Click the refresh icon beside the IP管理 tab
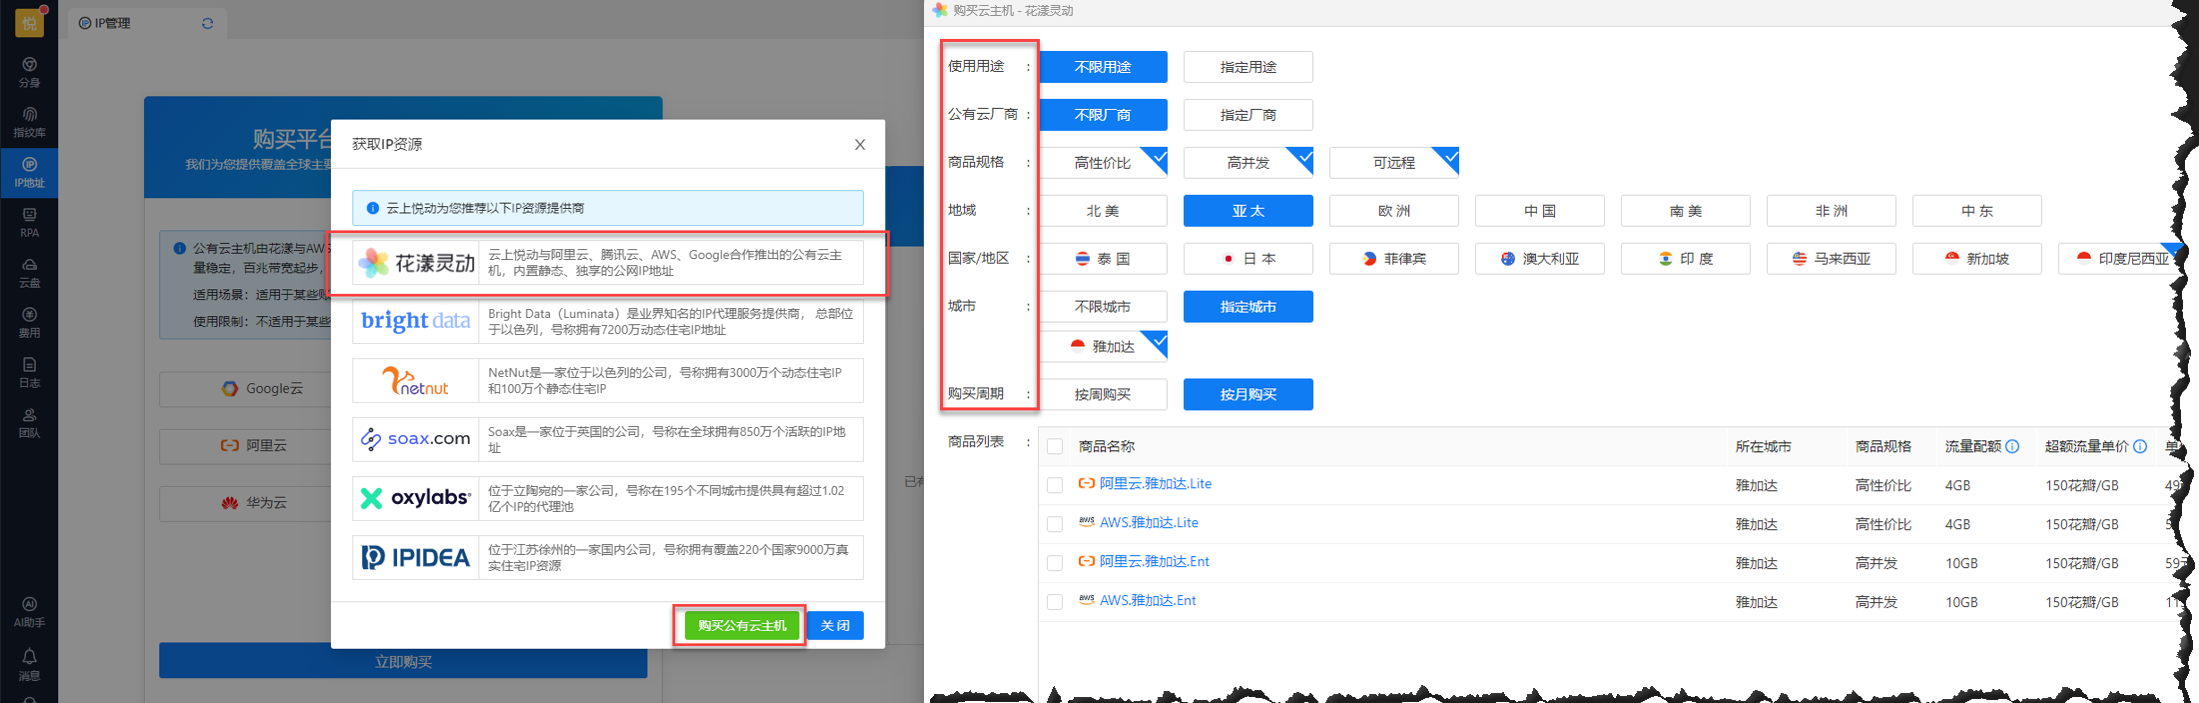 (208, 23)
